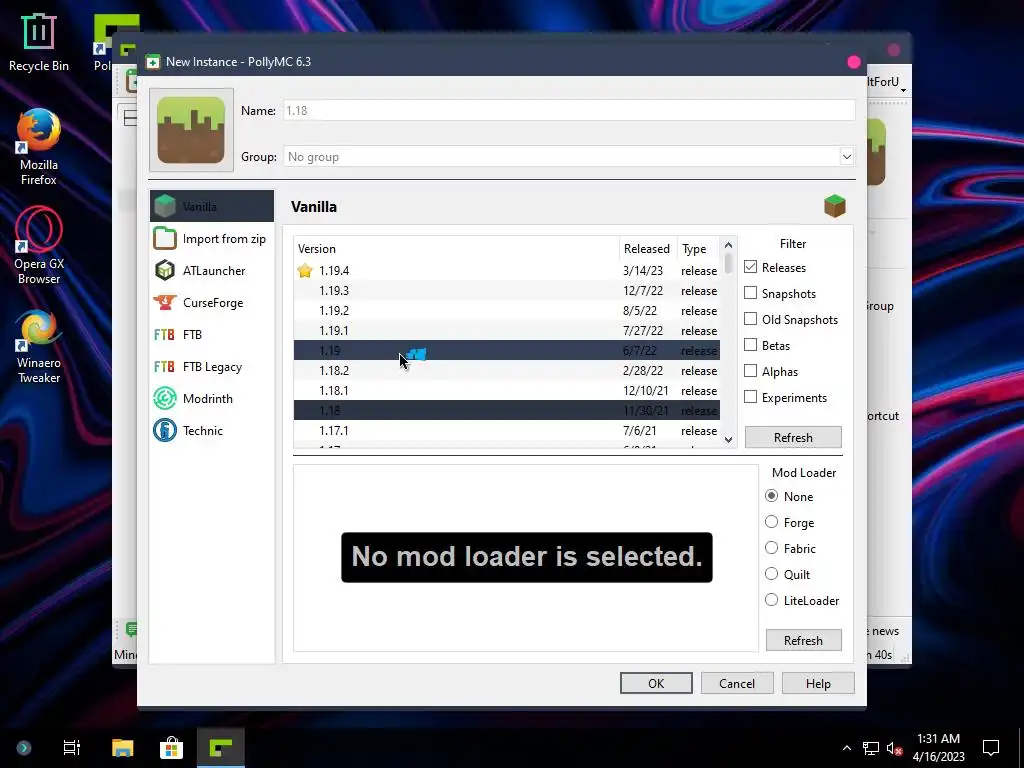The image size is (1024, 768).
Task: Select version 1.17.1 row
Action: pos(507,430)
